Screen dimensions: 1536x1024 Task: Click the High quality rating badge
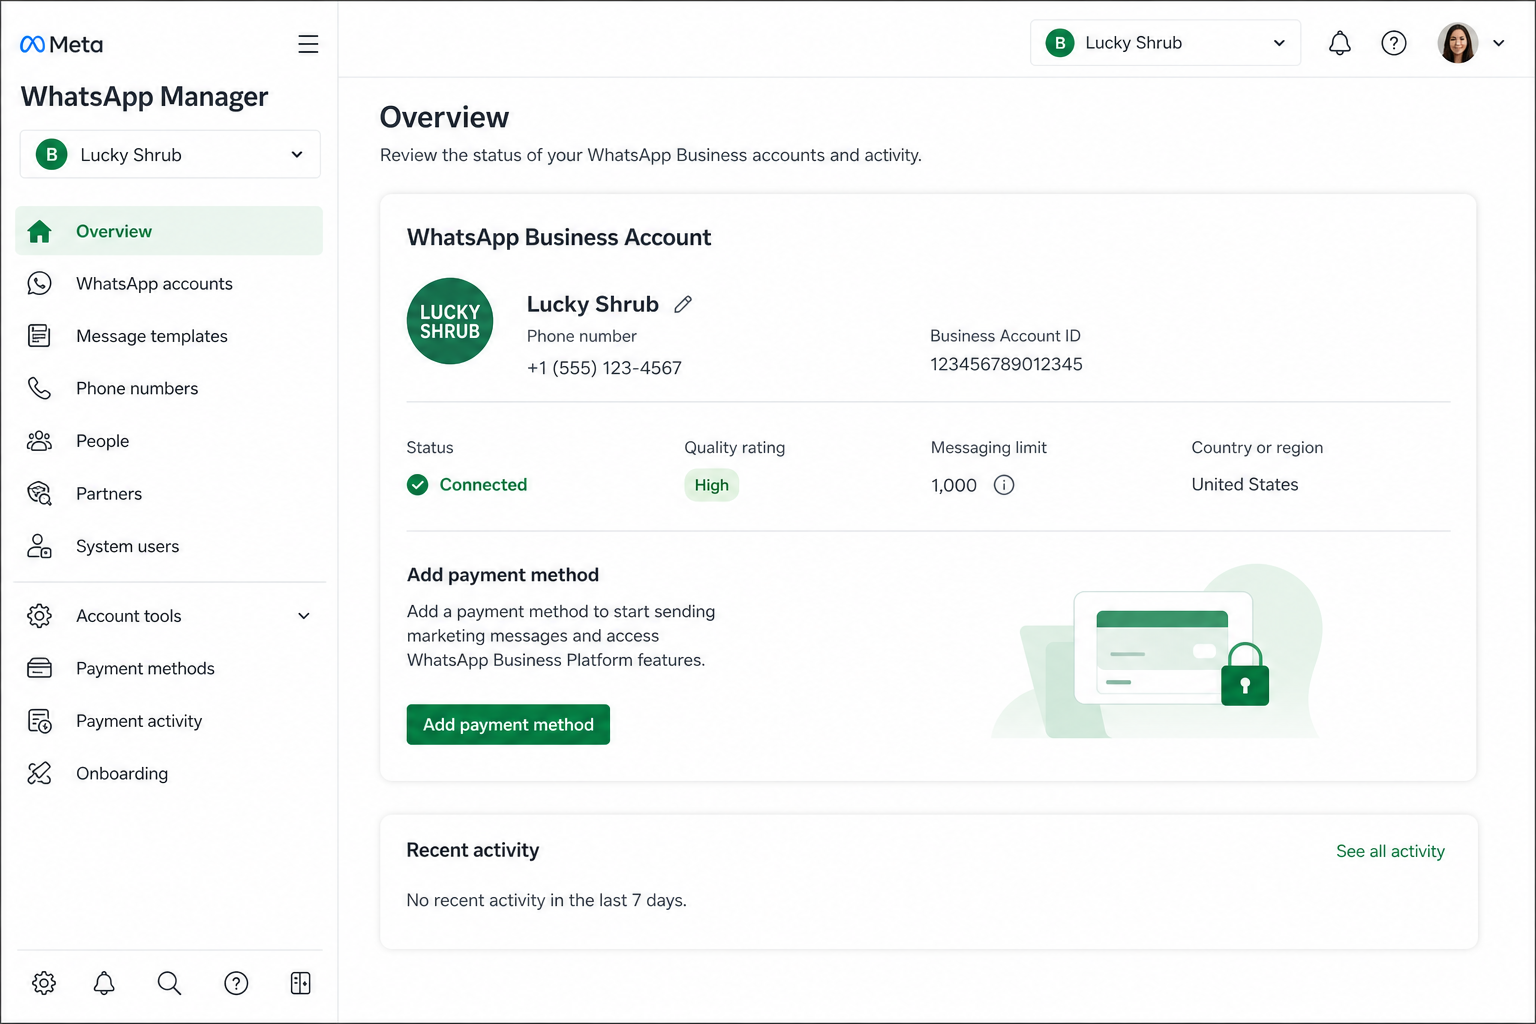[x=711, y=485]
